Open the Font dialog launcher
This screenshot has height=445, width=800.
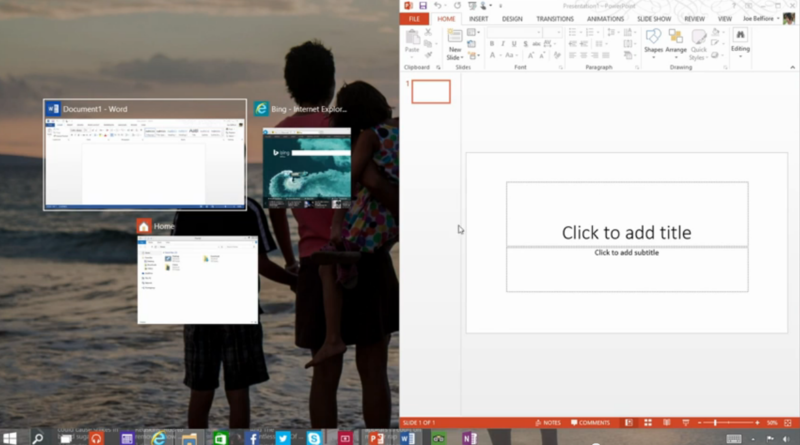pyautogui.click(x=561, y=67)
